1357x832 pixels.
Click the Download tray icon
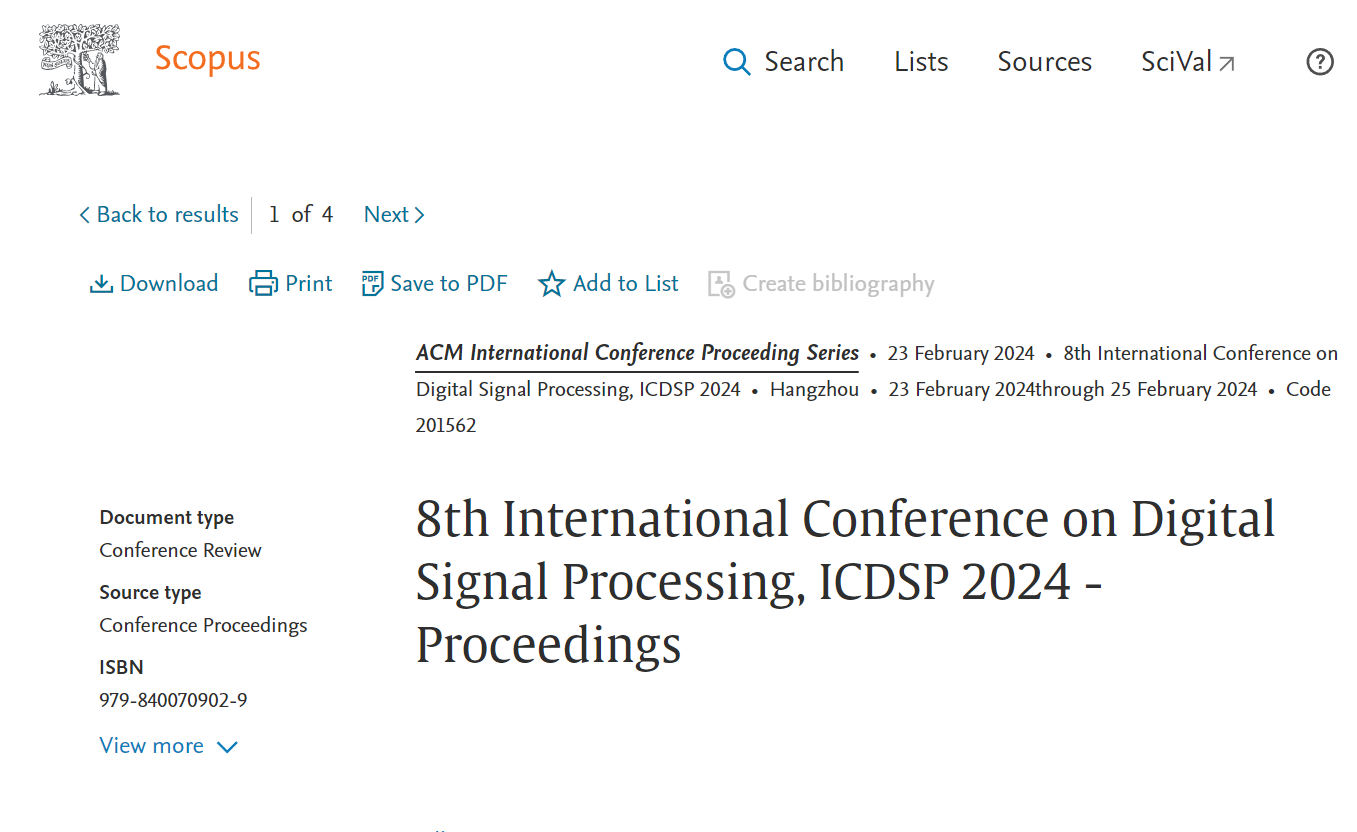pyautogui.click(x=101, y=284)
